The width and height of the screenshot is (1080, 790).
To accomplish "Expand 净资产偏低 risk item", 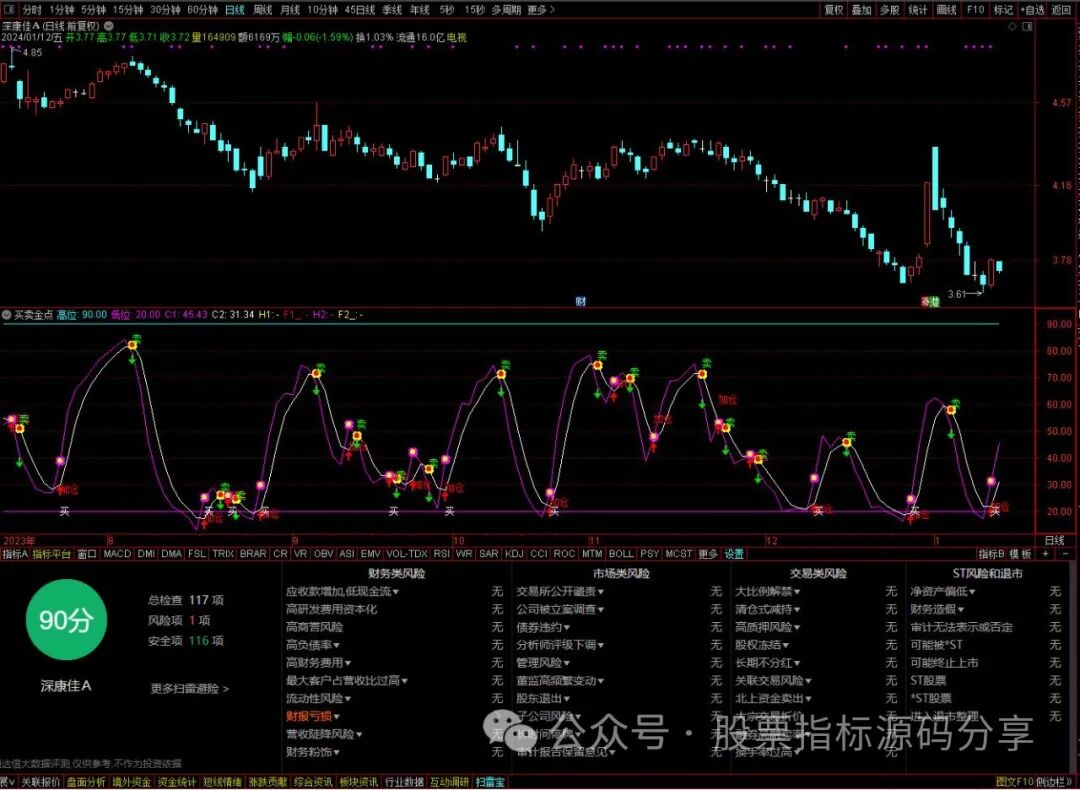I will coord(943,592).
